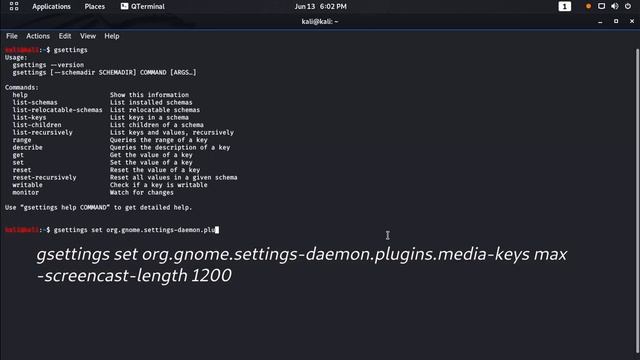This screenshot has height=360, width=640.
Task: Click the 'Use "gsettings help COMMAND"' hint line
Action: (98, 207)
